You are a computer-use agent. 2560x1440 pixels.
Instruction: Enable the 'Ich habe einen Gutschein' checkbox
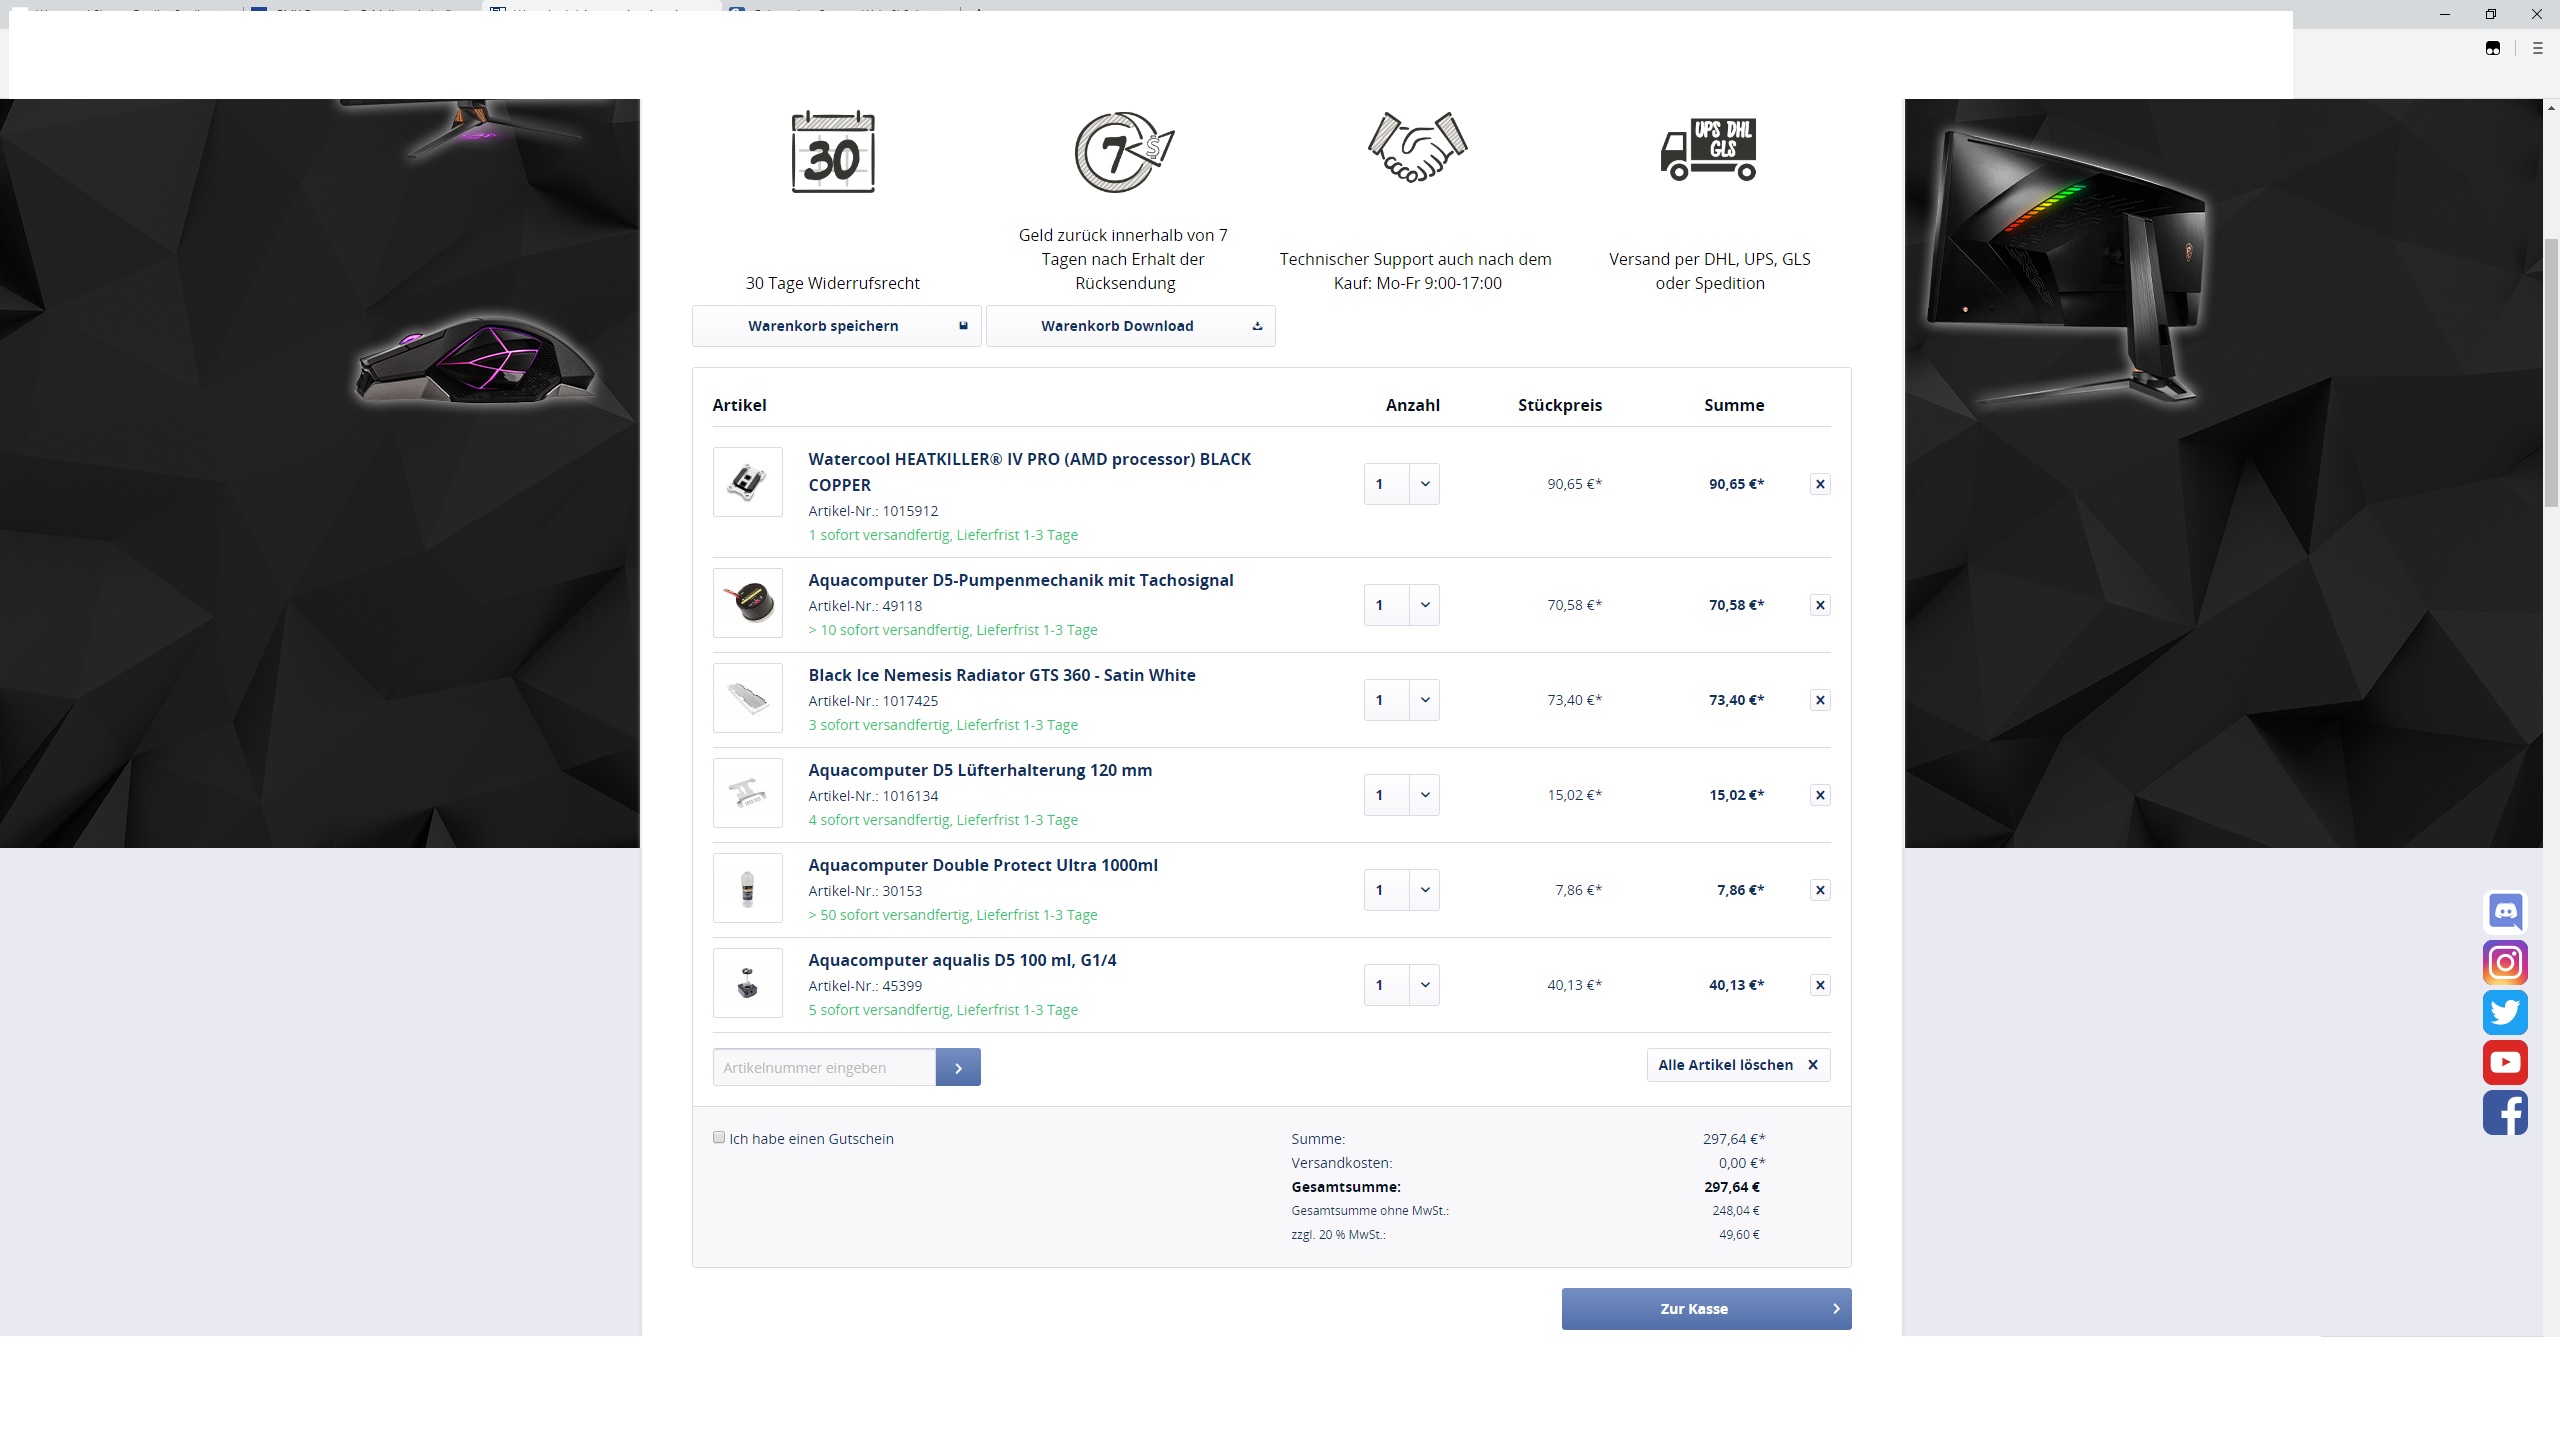point(719,1137)
